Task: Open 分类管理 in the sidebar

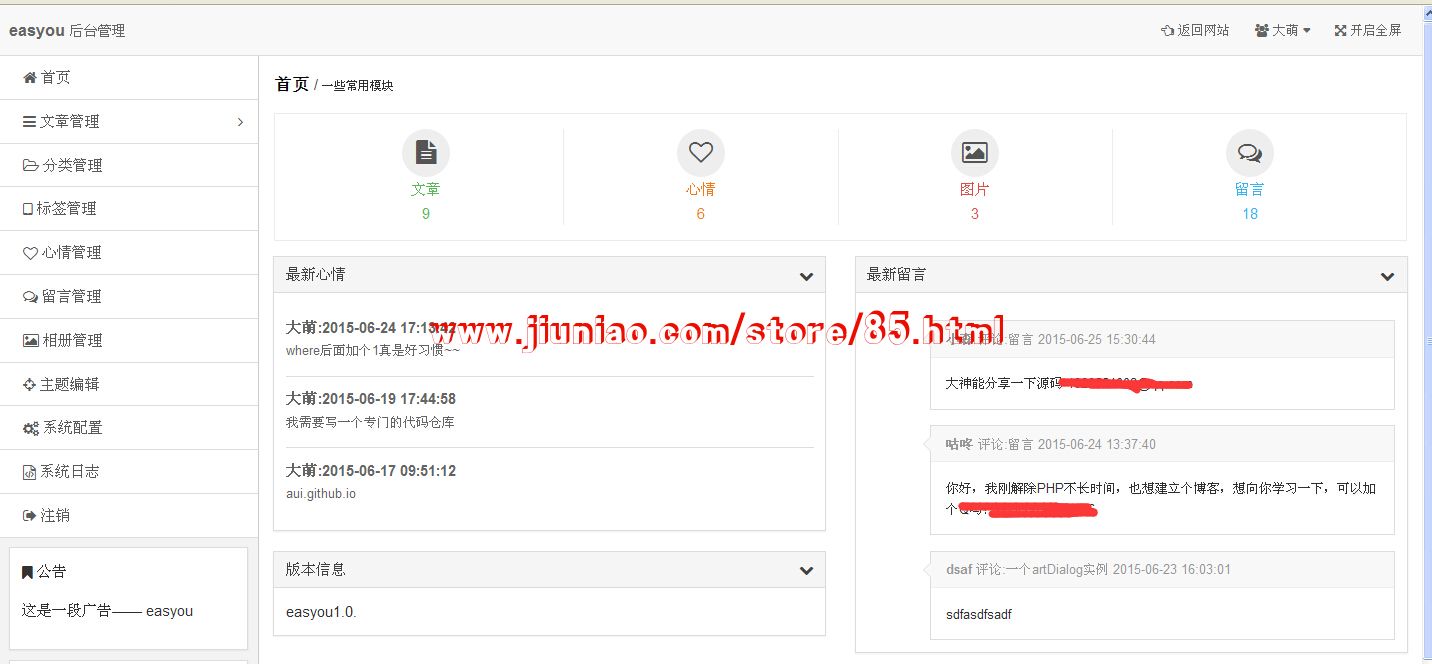Action: [x=129, y=165]
